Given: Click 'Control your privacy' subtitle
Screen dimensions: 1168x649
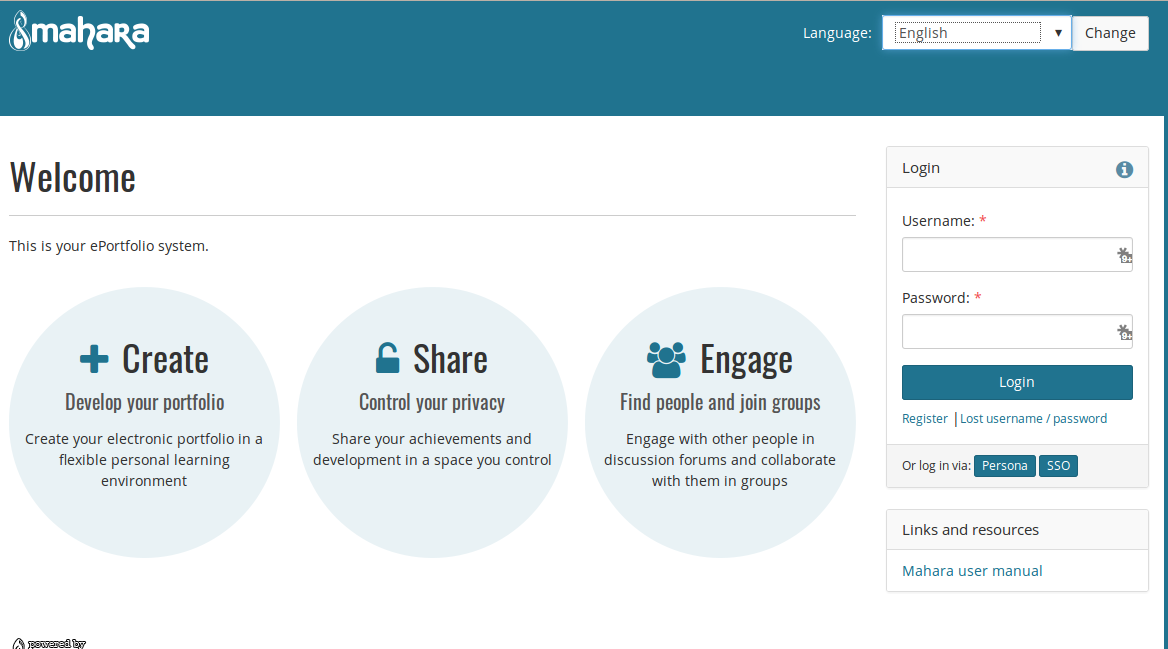Looking at the screenshot, I should coord(432,402).
